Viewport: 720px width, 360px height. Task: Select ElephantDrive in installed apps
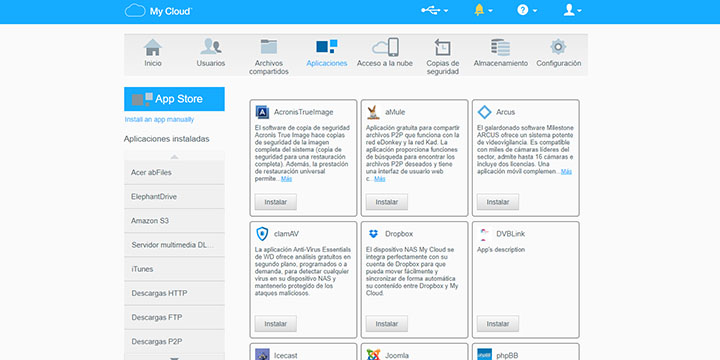(x=174, y=197)
